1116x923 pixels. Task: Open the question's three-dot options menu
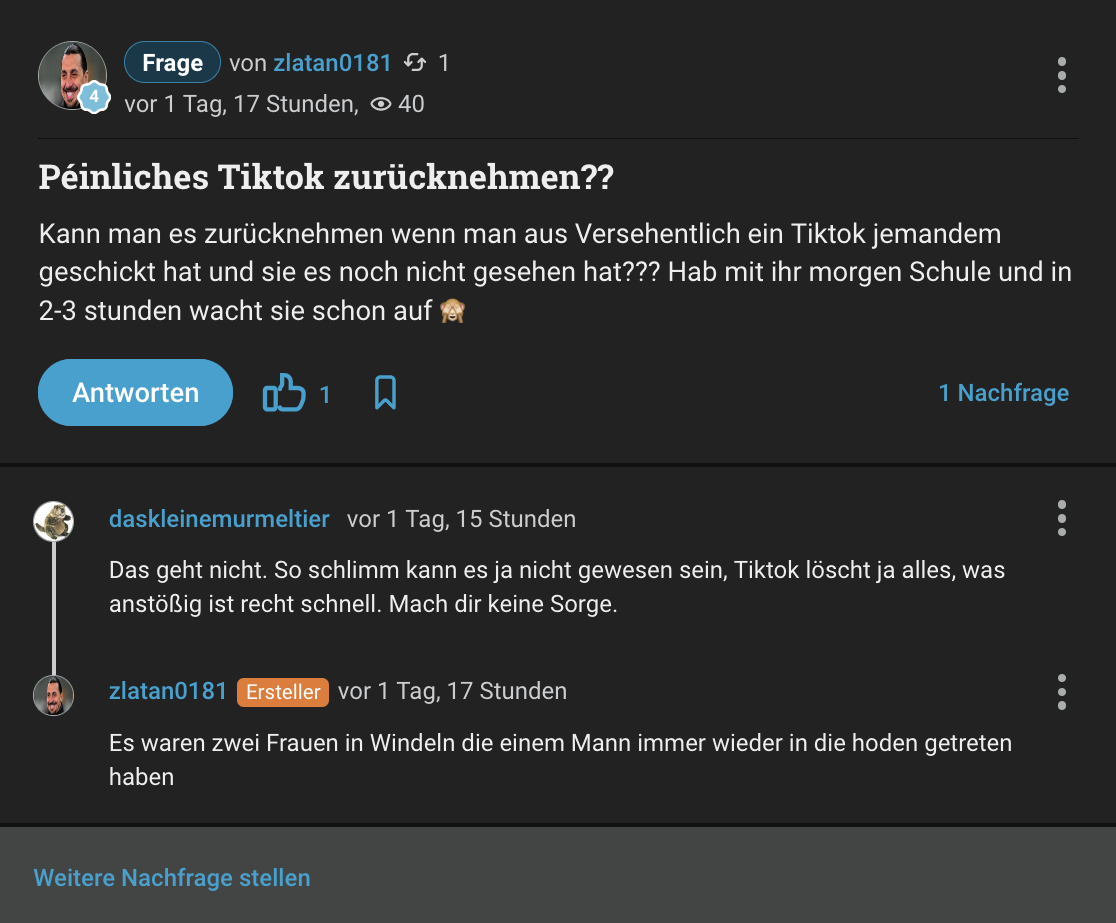click(1061, 75)
